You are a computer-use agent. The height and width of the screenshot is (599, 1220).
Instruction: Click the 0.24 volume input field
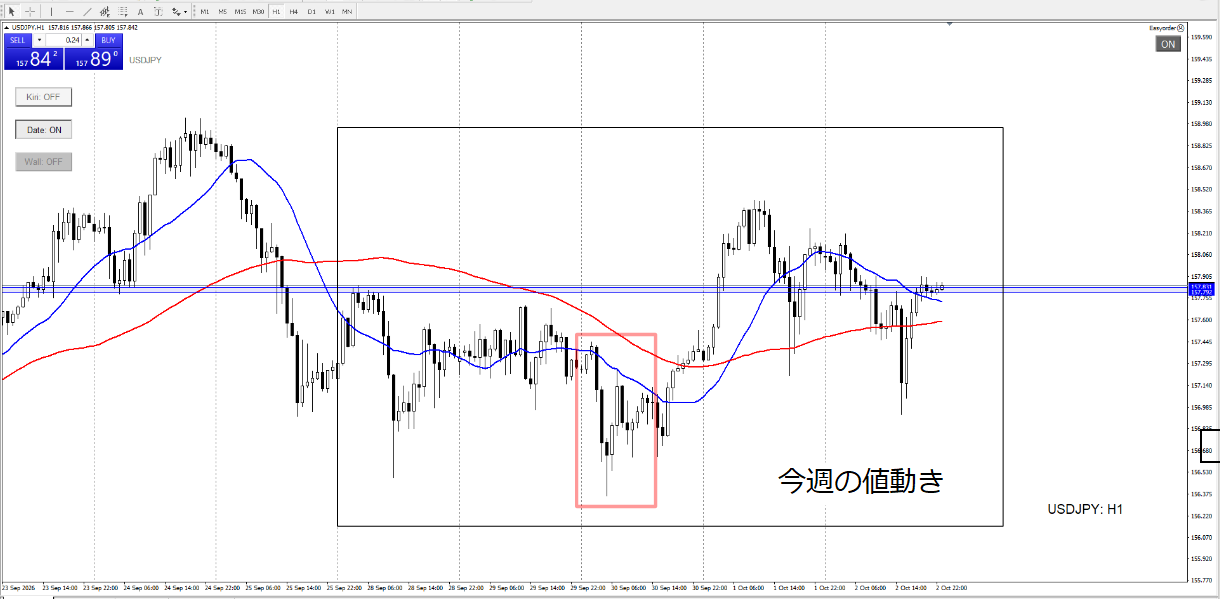tap(63, 40)
